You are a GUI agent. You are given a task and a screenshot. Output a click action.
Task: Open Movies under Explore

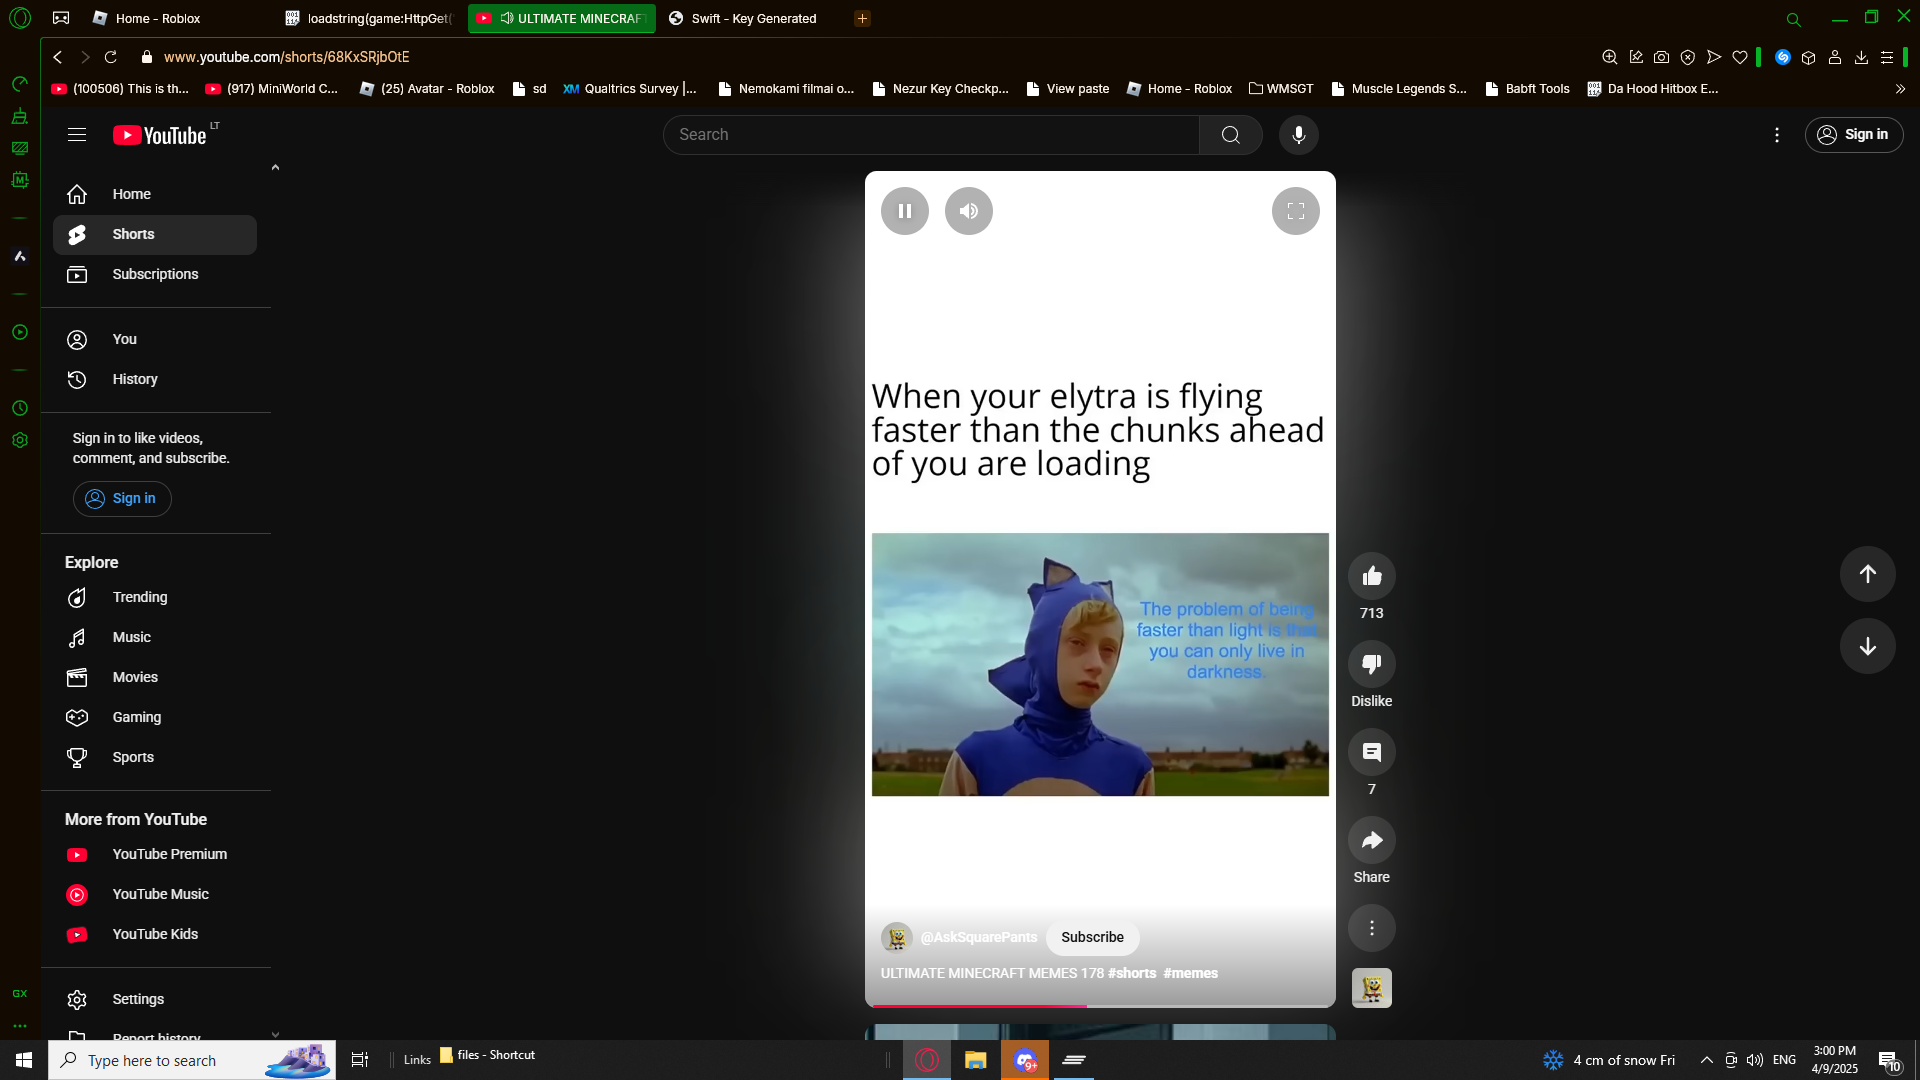point(155,677)
